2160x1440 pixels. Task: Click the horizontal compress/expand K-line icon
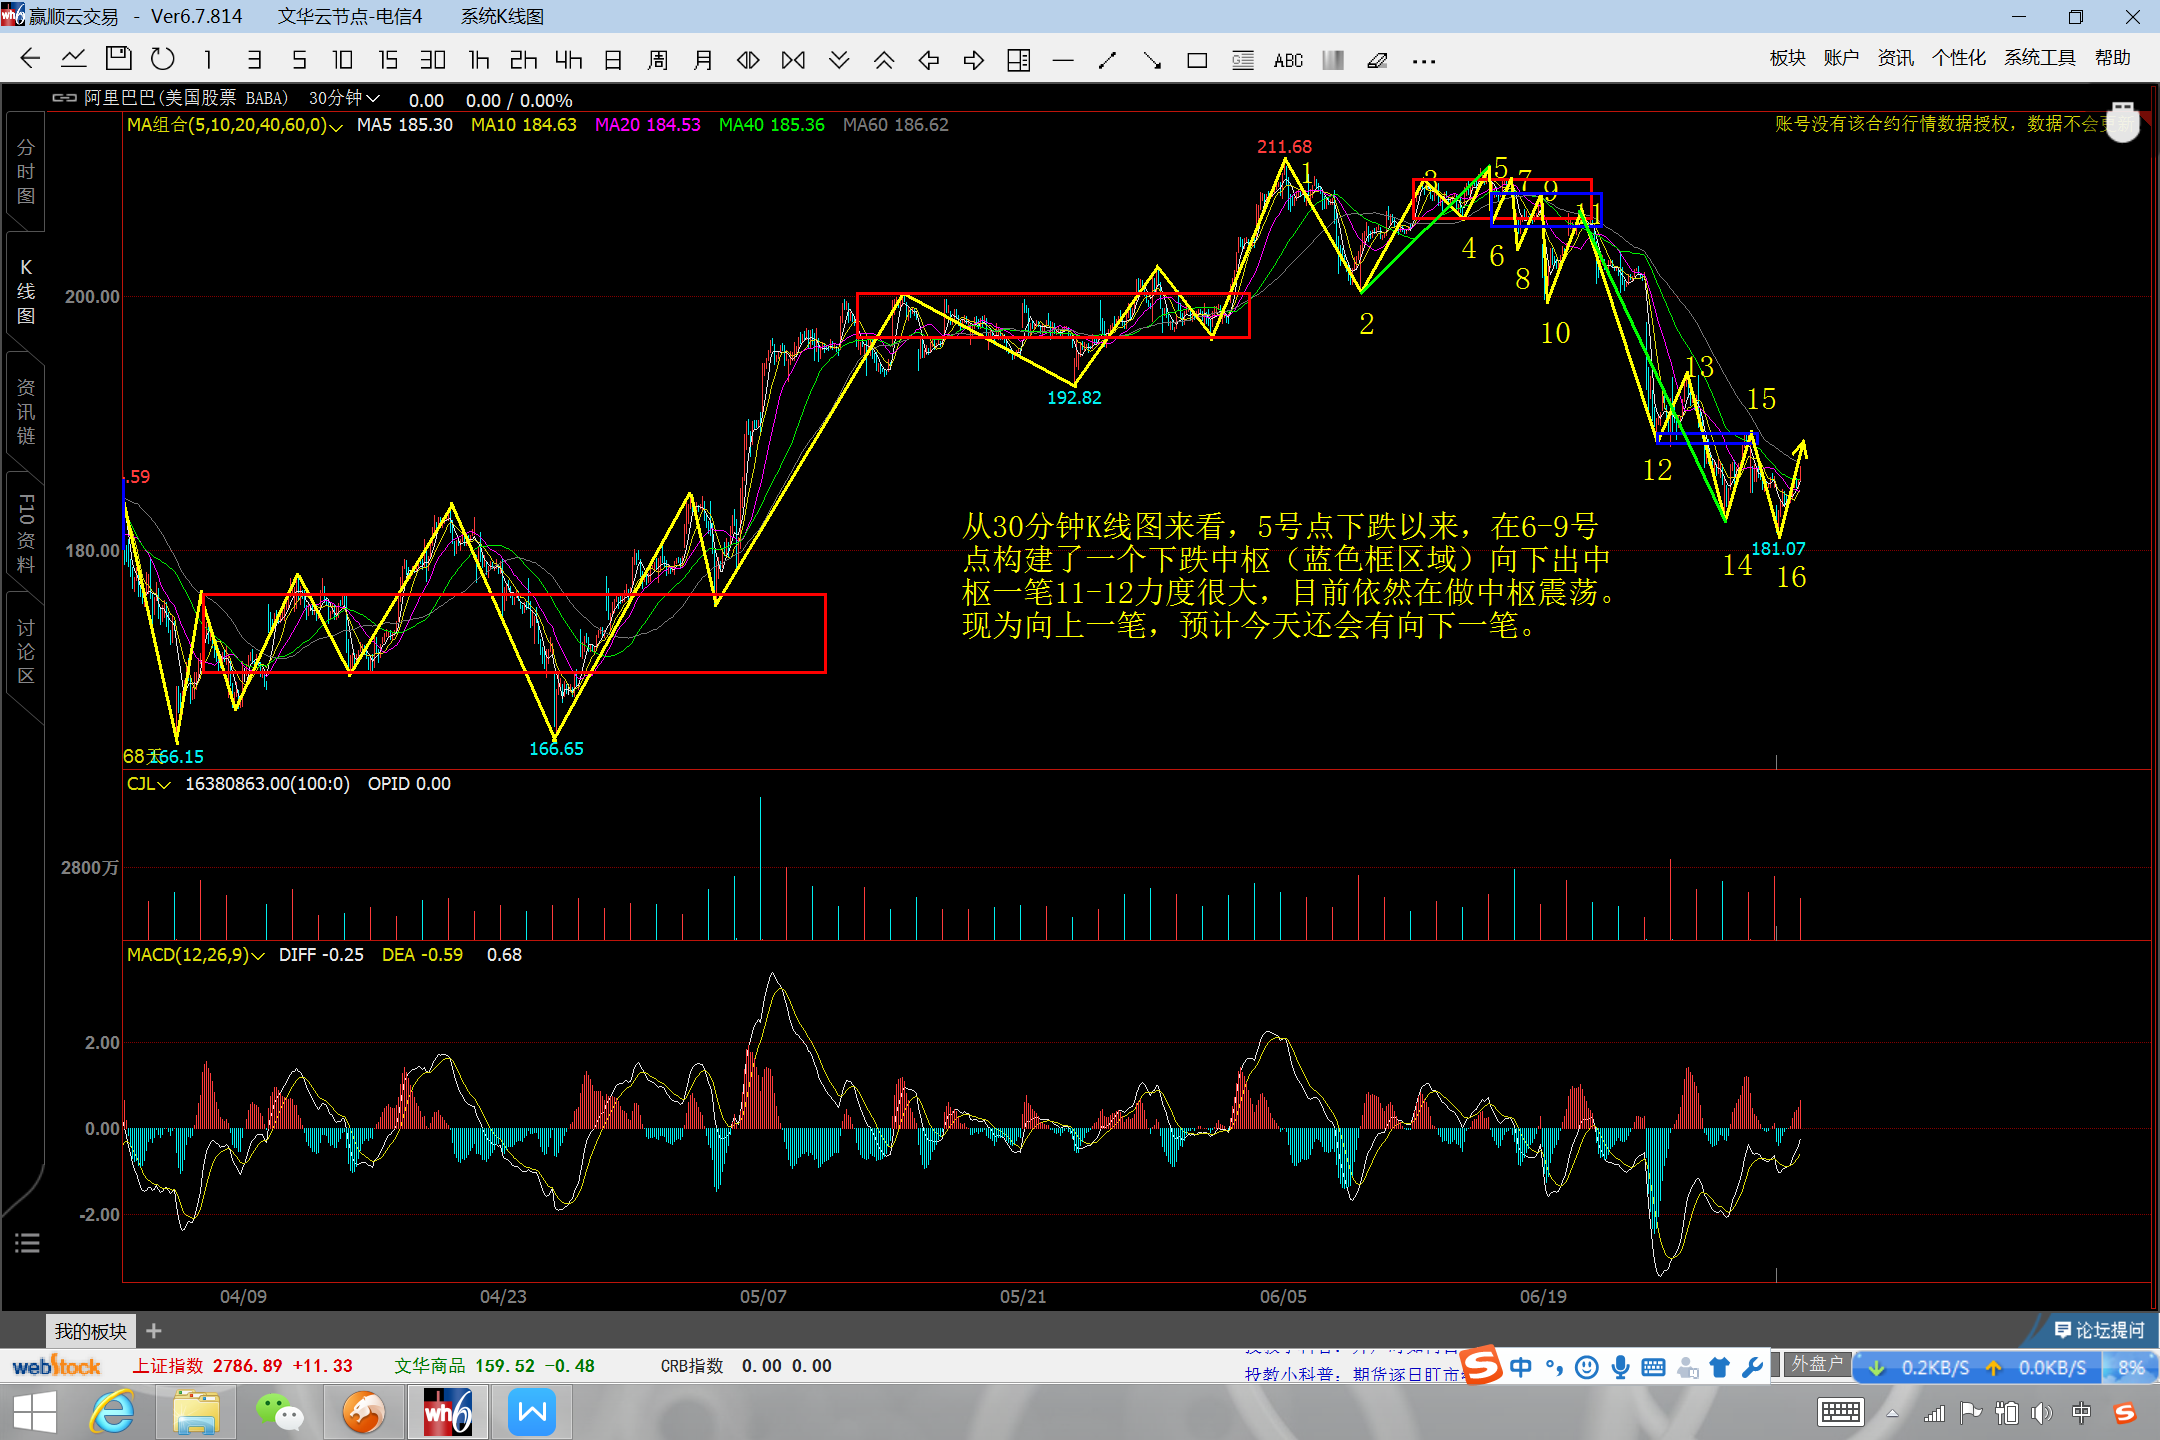(x=748, y=60)
